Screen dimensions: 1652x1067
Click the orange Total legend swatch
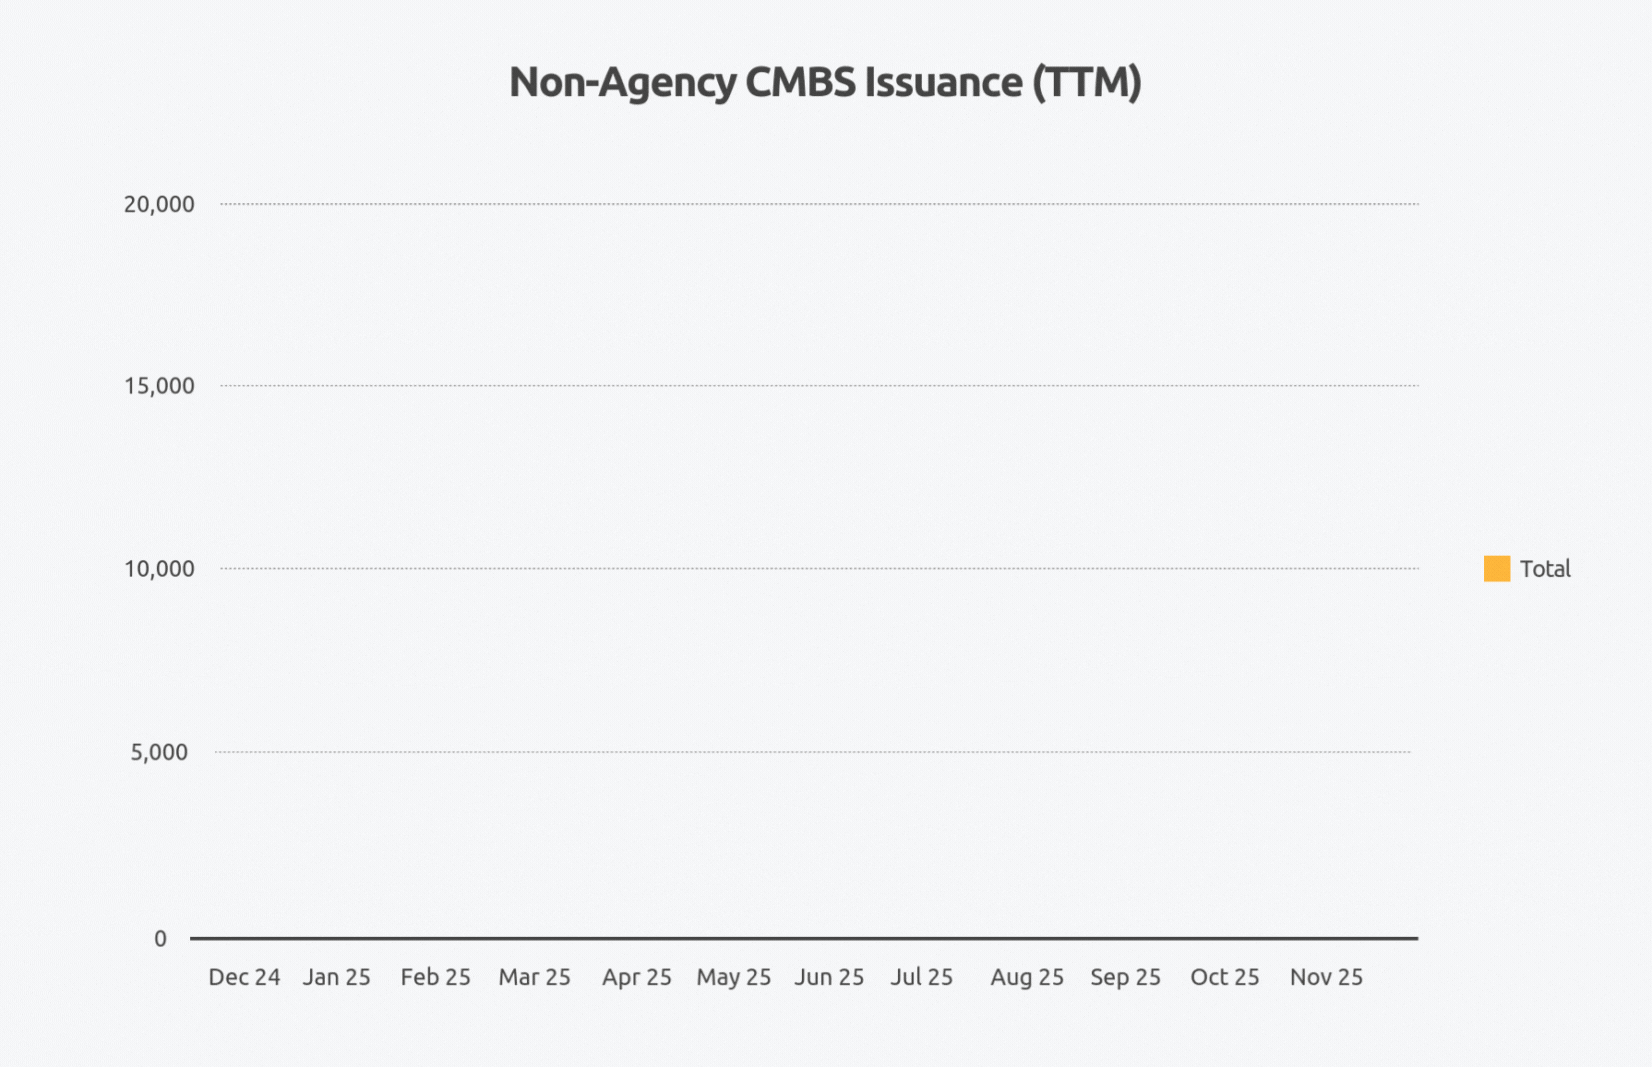pos(1496,569)
